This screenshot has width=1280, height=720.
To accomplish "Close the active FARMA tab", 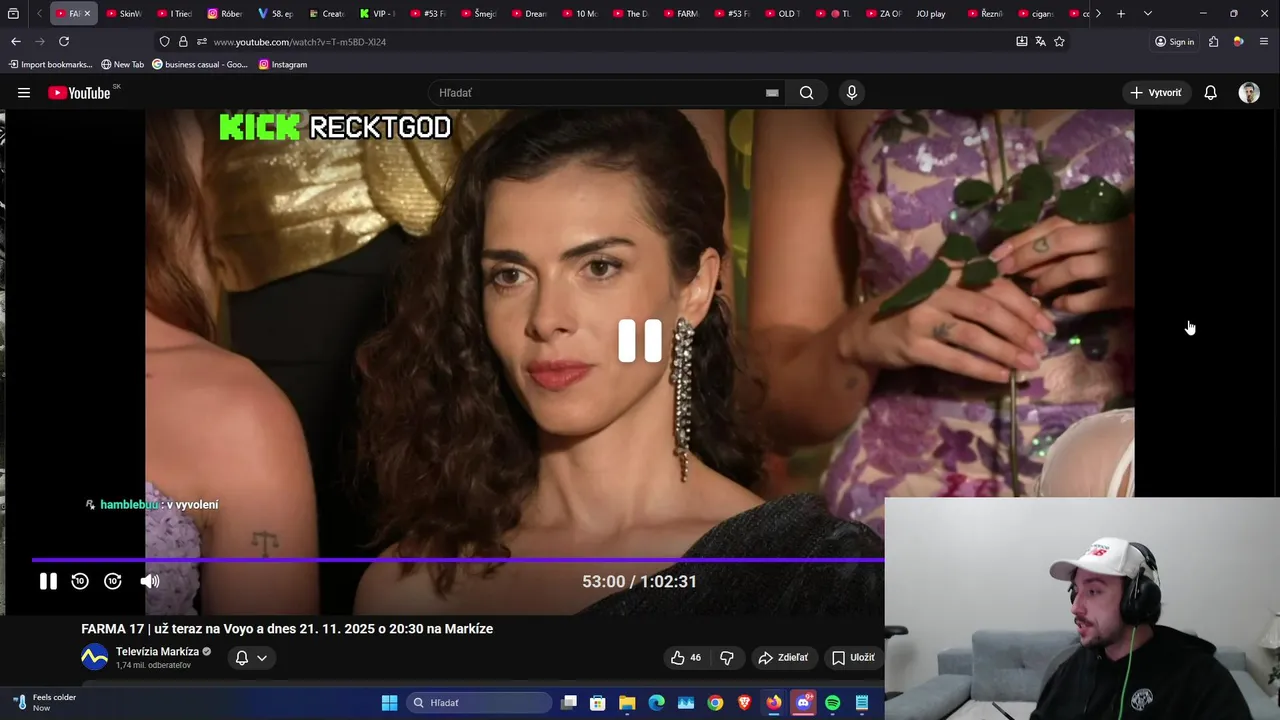I will pos(87,14).
